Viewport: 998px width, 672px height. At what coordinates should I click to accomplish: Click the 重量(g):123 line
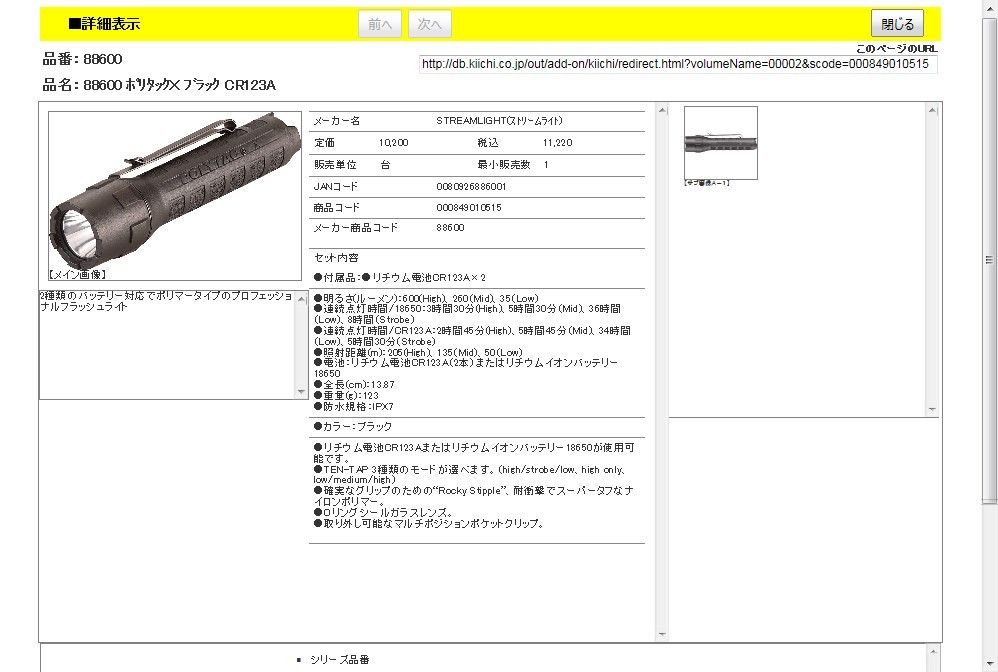(346, 395)
